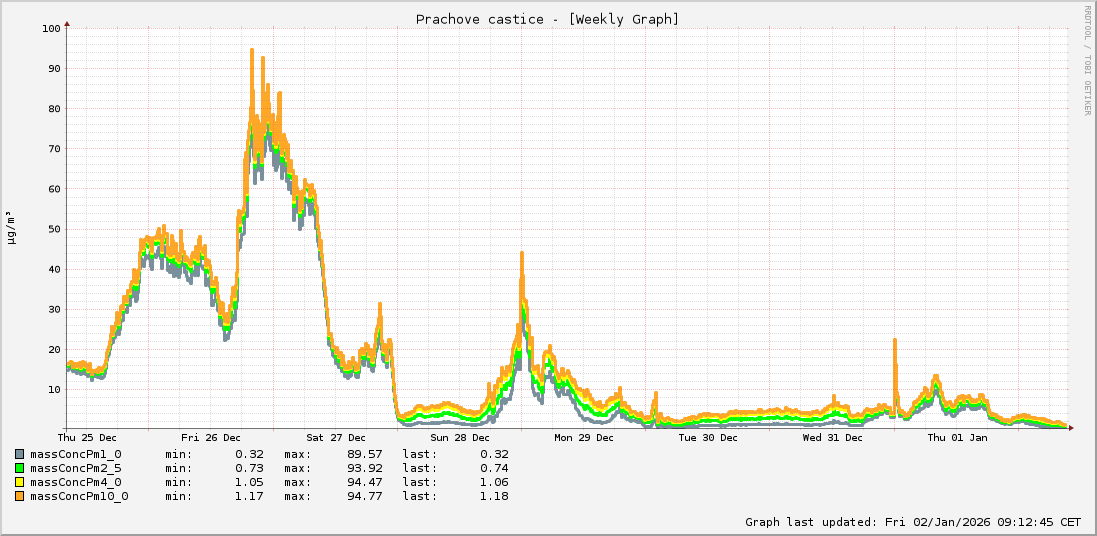Click the red arrow at x-axis end

[x=1071, y=428]
